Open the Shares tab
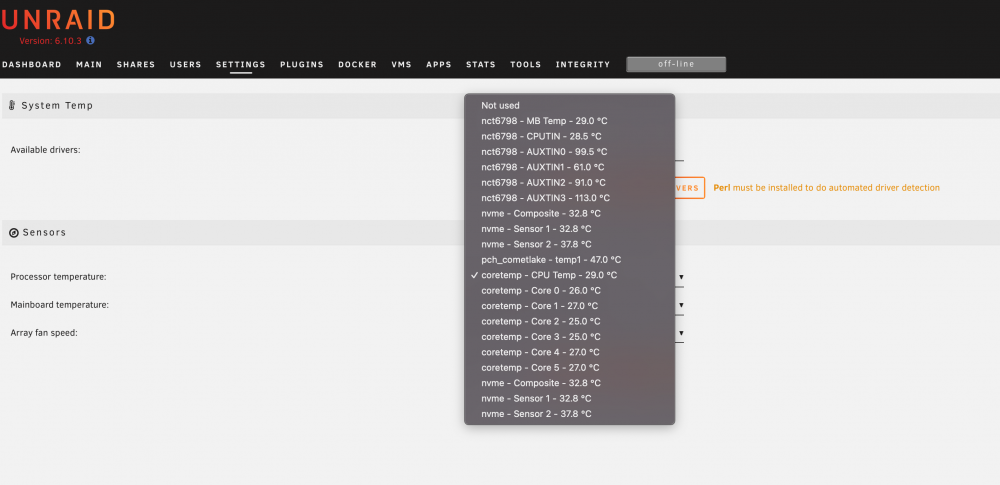This screenshot has width=1000, height=485. [x=136, y=64]
